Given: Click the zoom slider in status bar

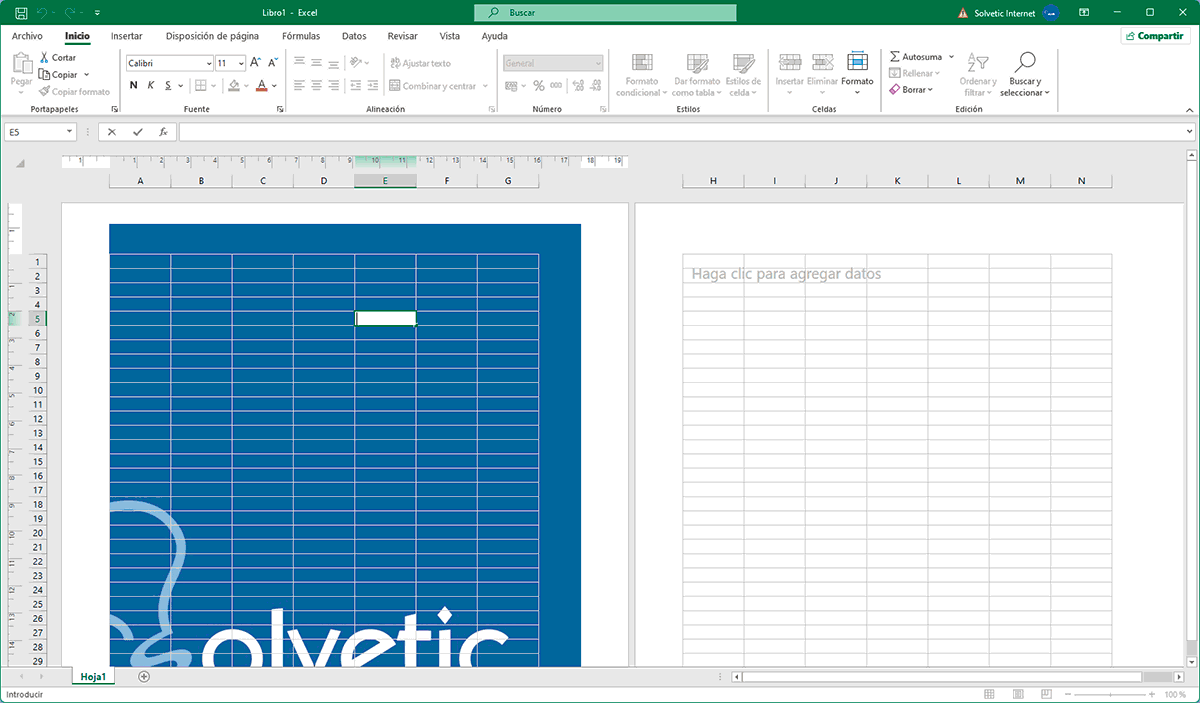Looking at the screenshot, I should click(1110, 694).
